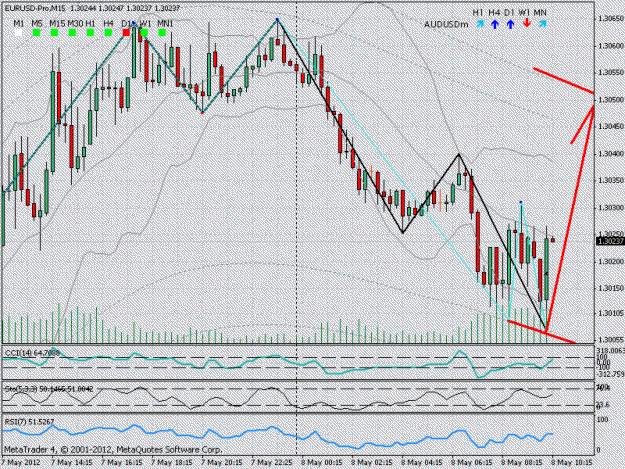Viewport: 625px width, 469px height.
Task: Click the green H4 timeframe square
Action: click(x=108, y=33)
